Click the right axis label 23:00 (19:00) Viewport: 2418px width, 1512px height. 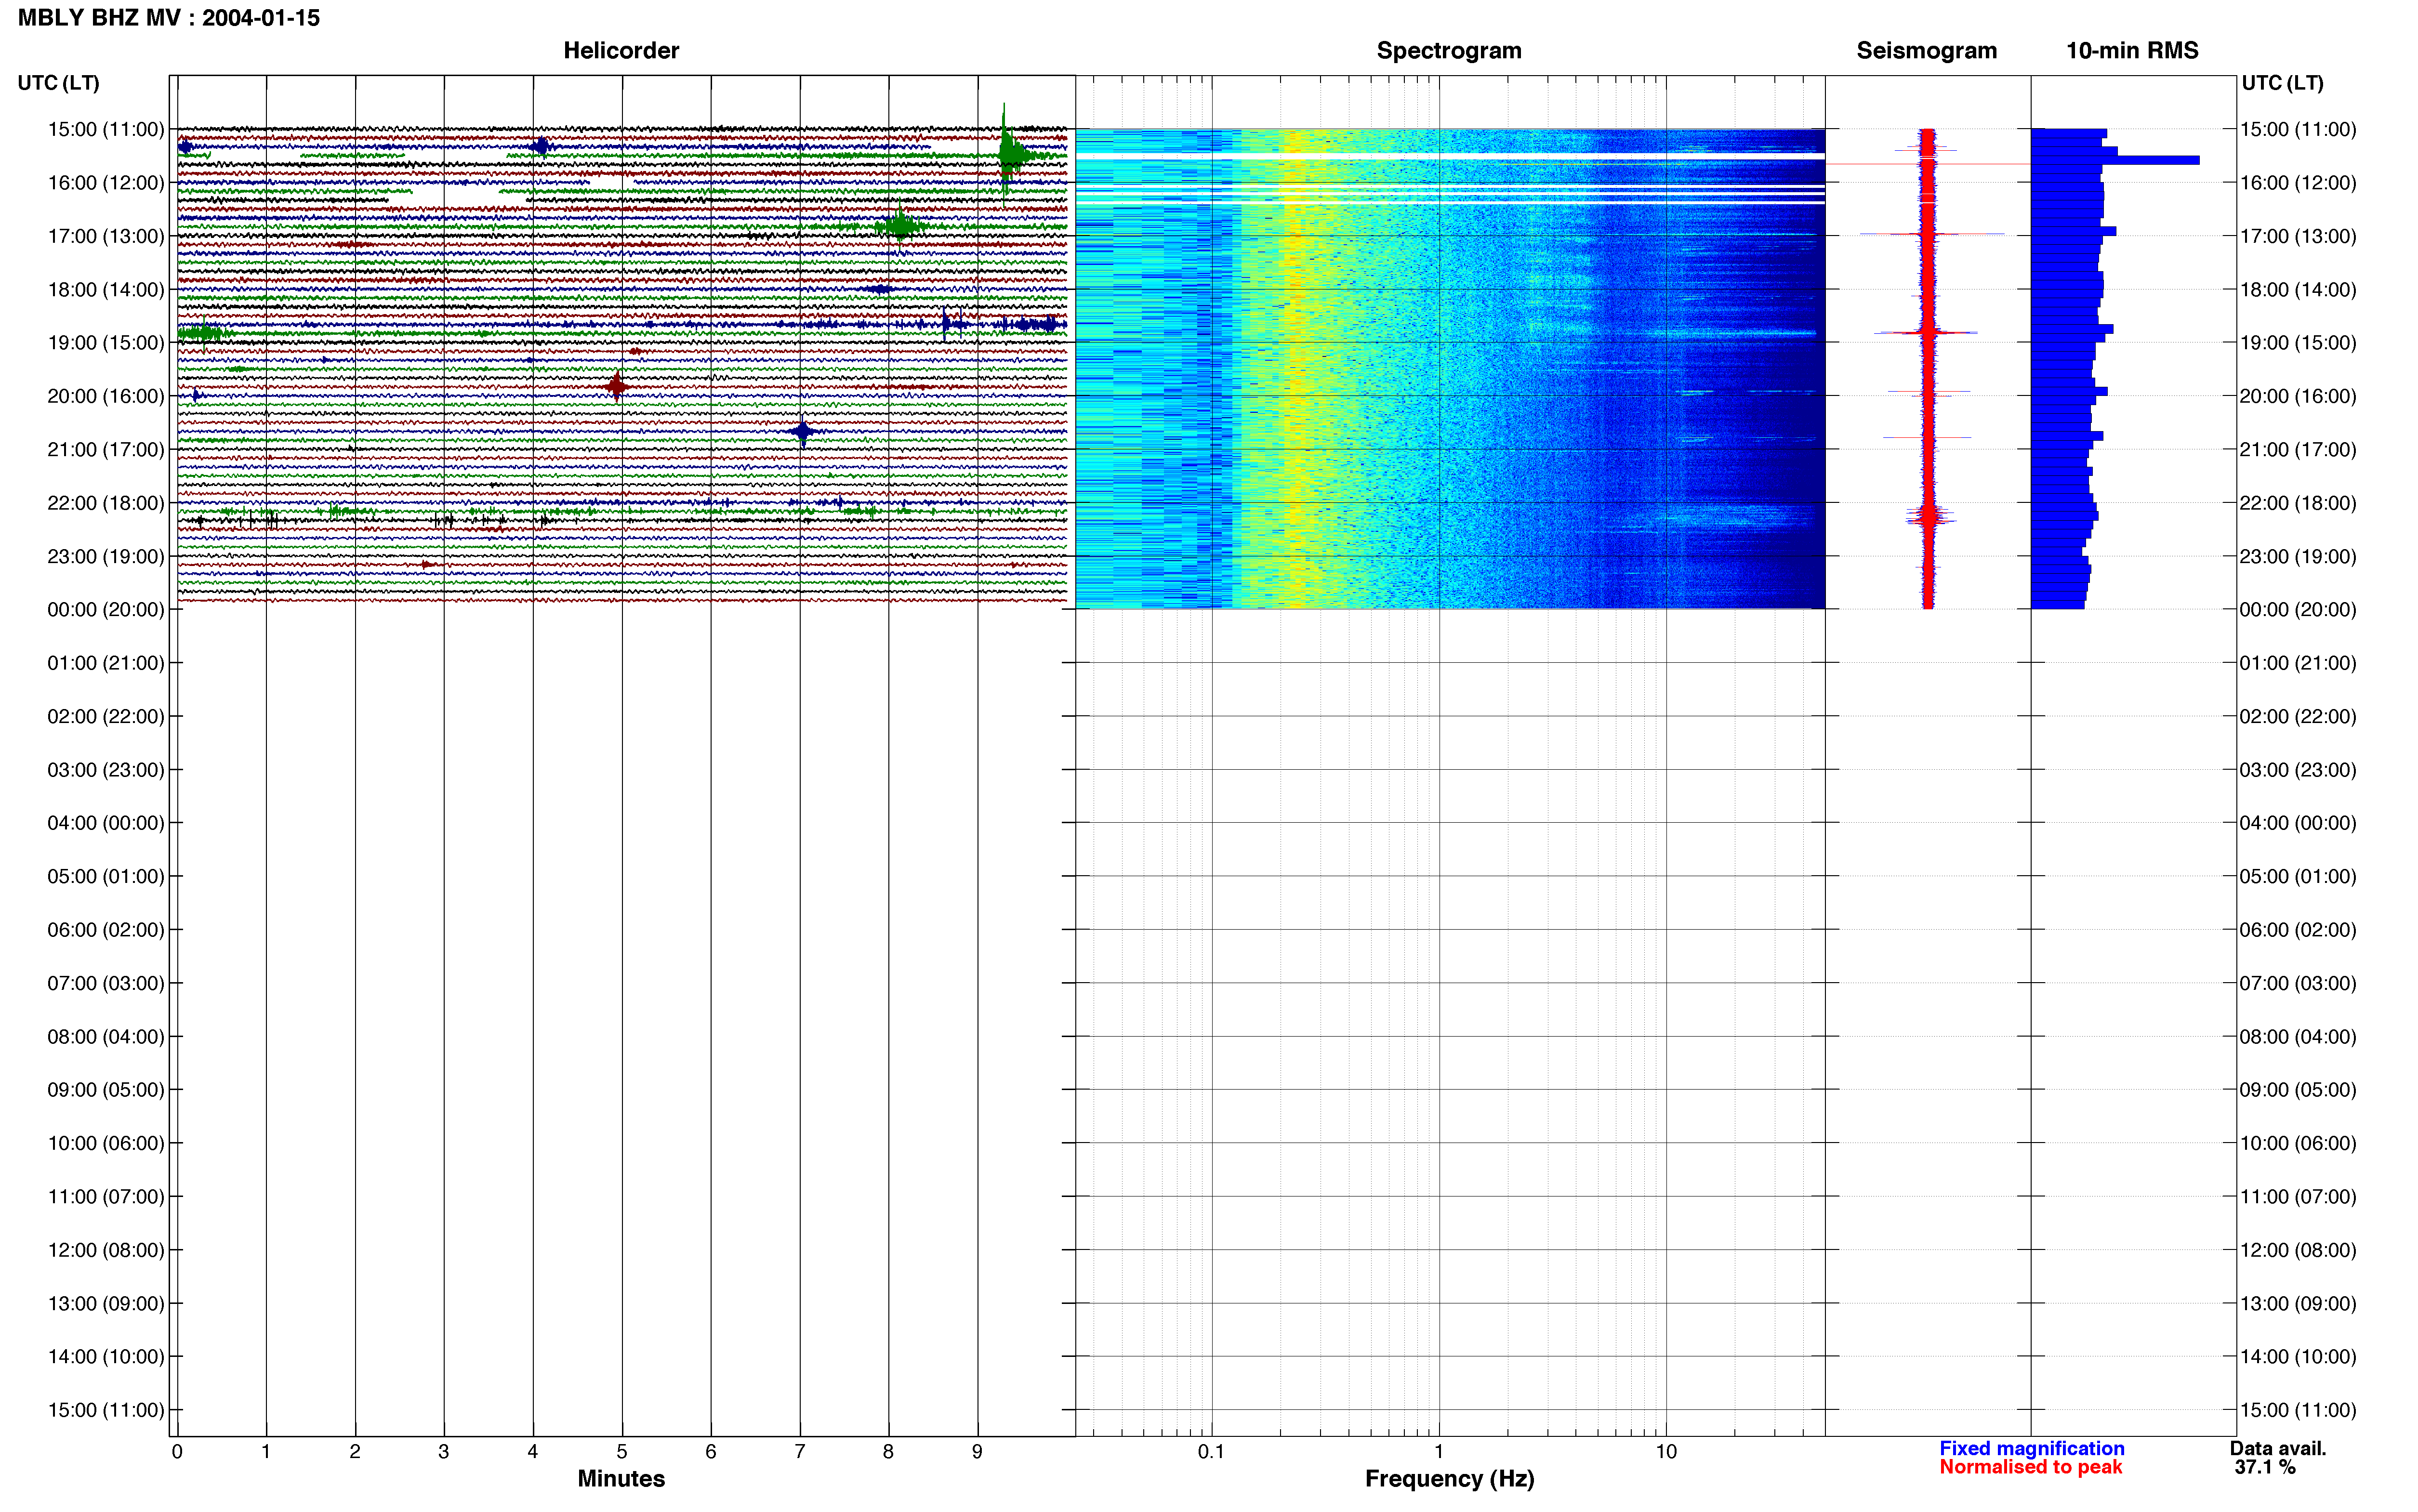click(x=2298, y=556)
